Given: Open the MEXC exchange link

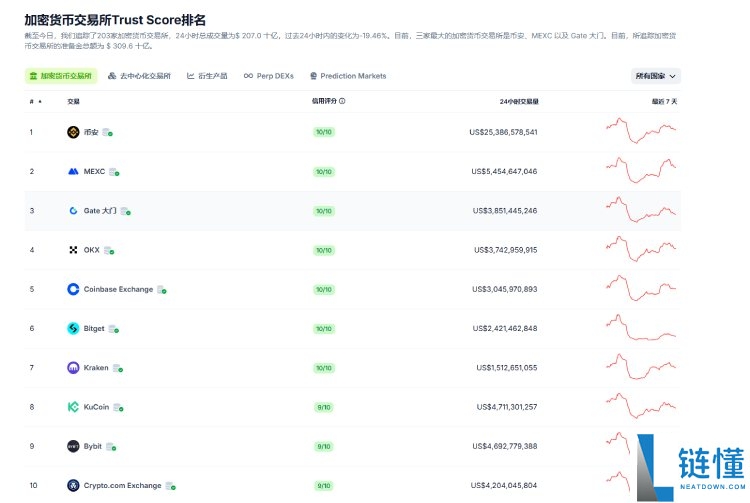Looking at the screenshot, I should point(94,171).
